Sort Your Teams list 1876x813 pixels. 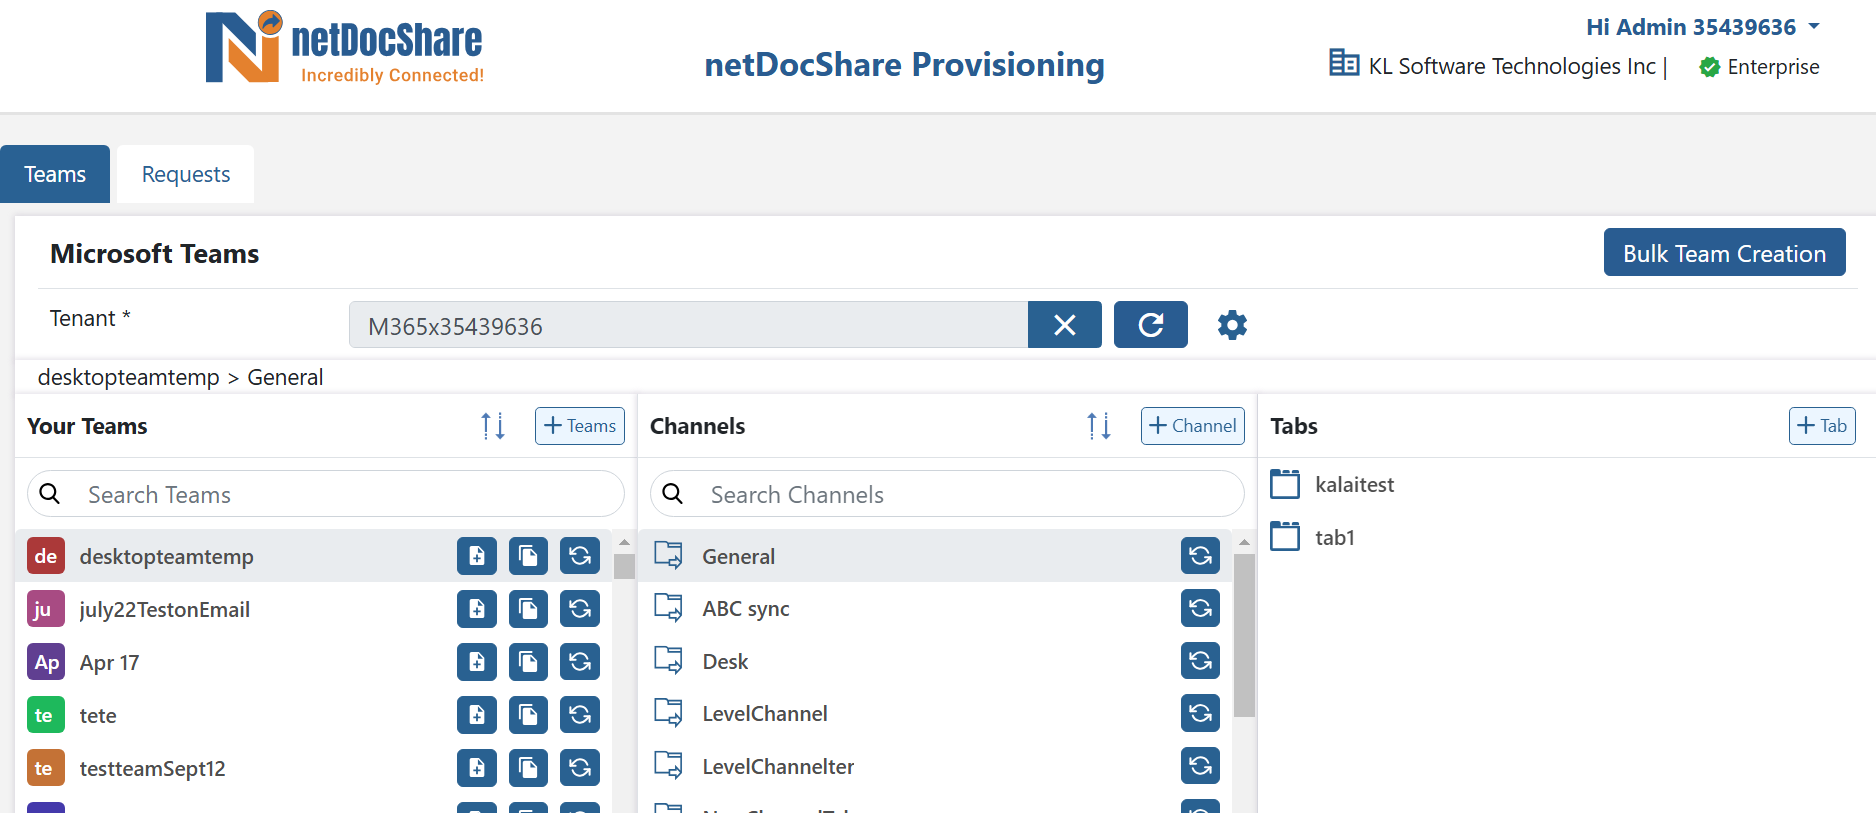click(493, 426)
